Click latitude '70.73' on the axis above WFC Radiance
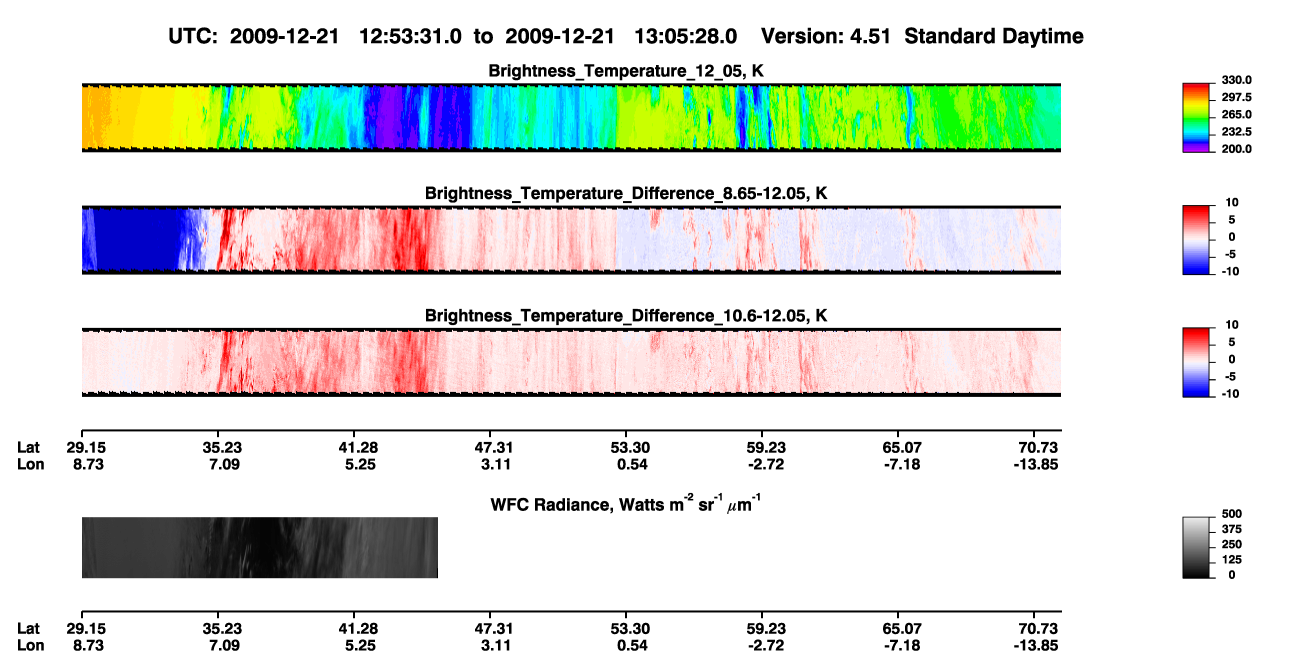1300x667 pixels. pos(1037,448)
